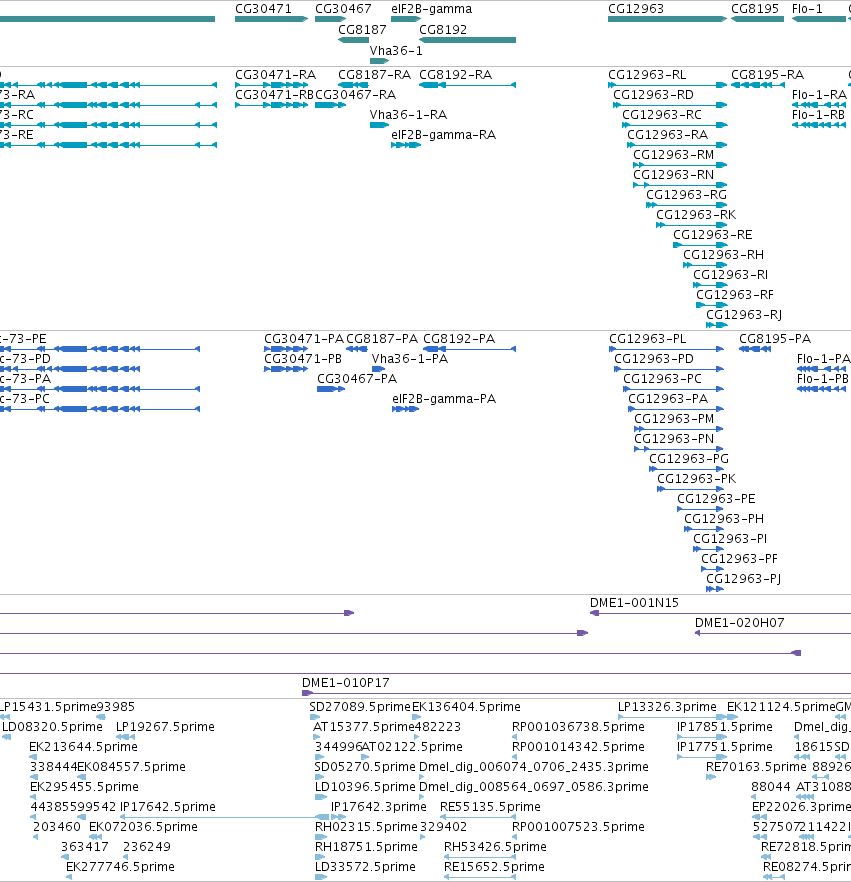Image resolution: width=851 pixels, height=882 pixels.
Task: Click the CG8187 gene label
Action: (362, 30)
